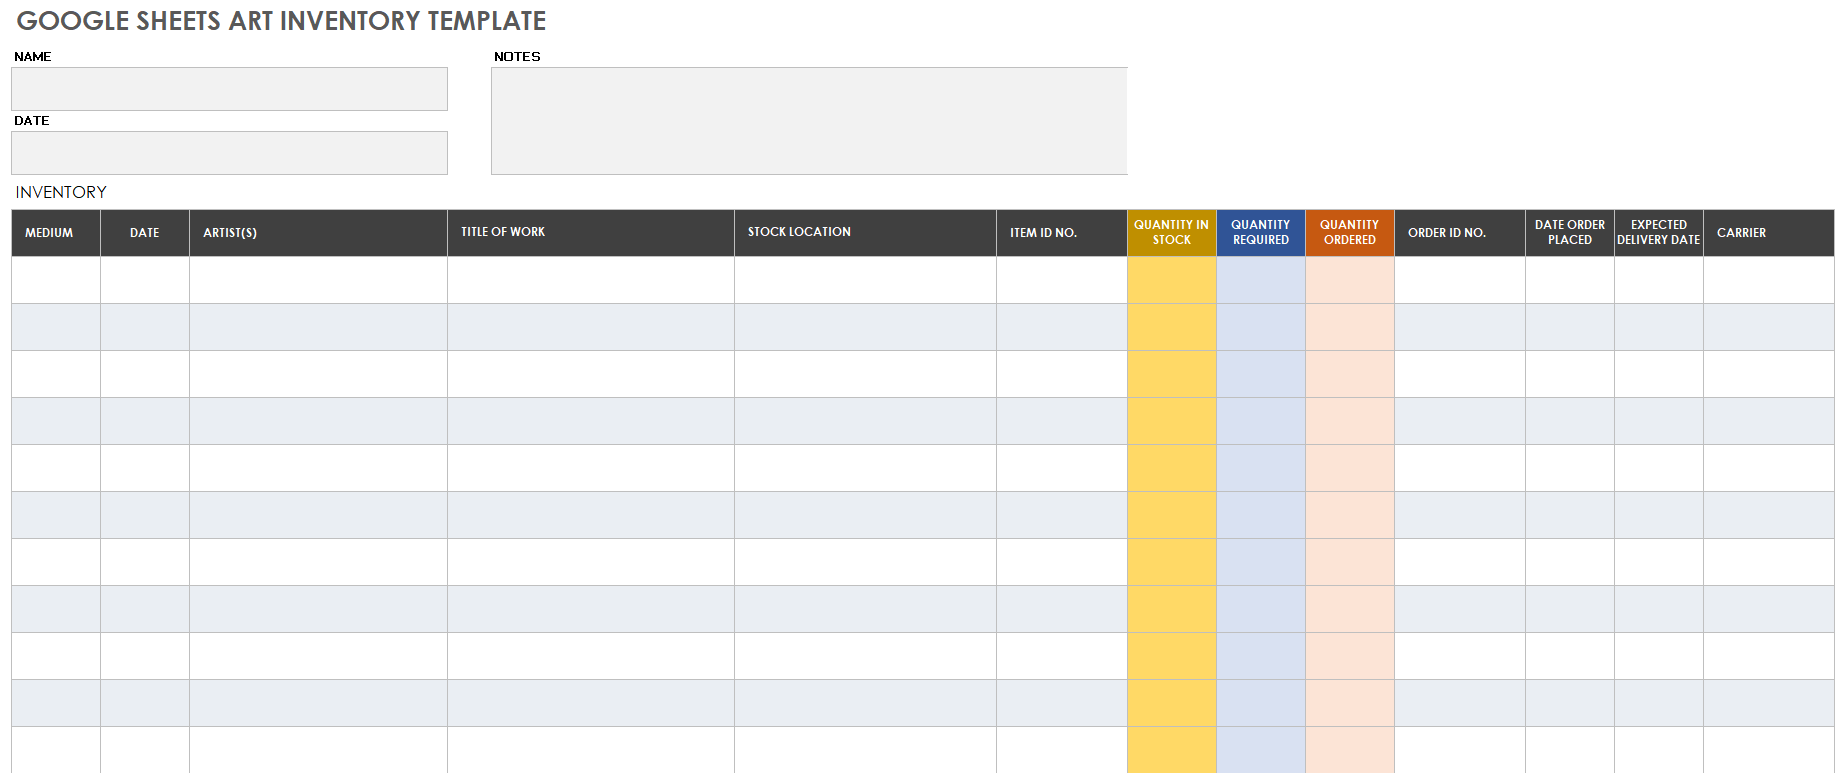Select the ITEM ID NO. column header

pos(1062,233)
